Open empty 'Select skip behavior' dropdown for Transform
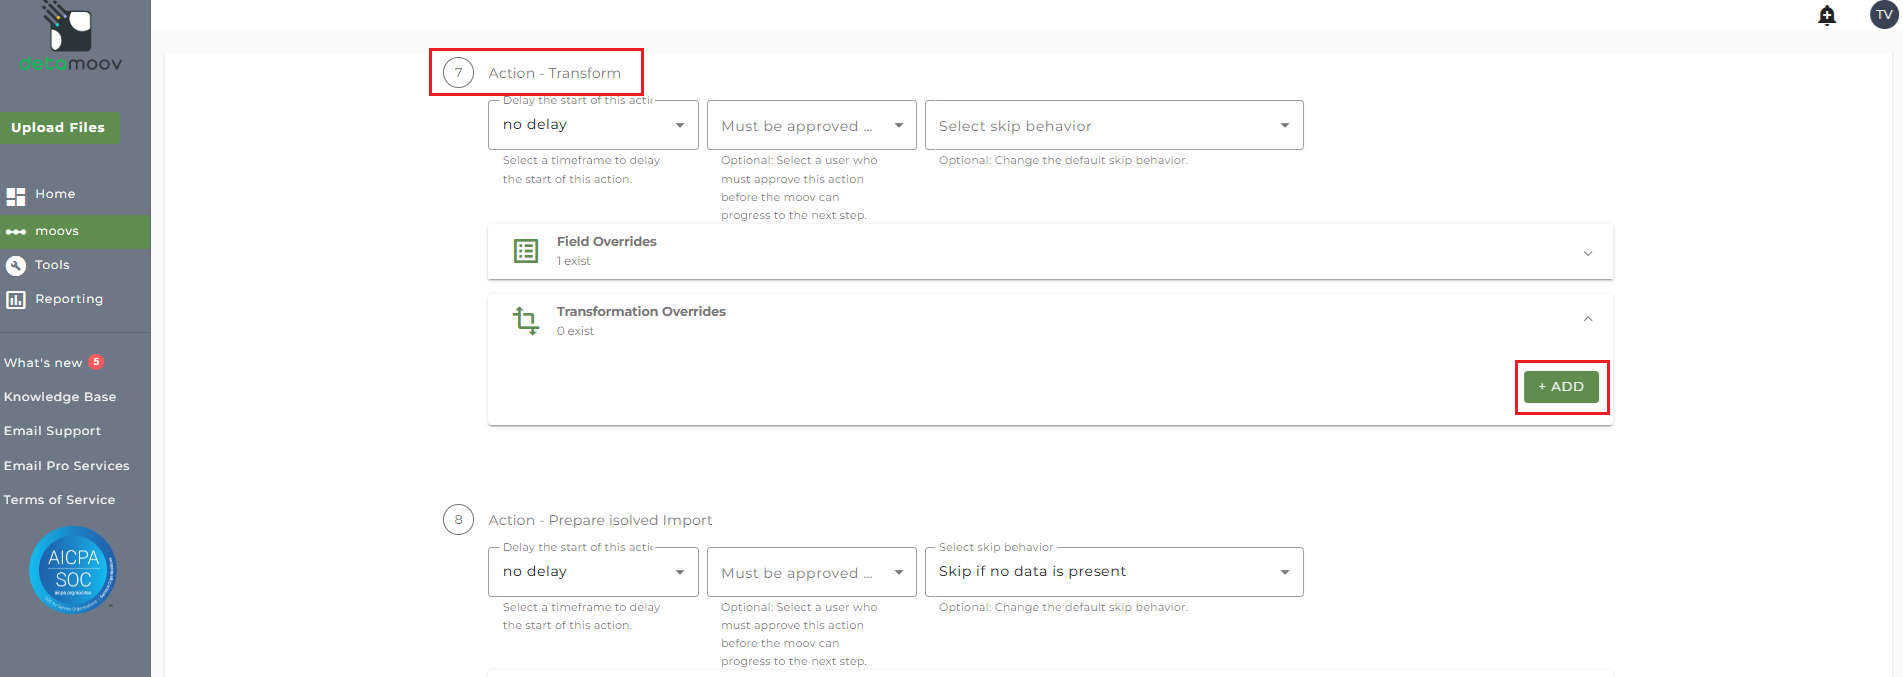Viewport: 1903px width, 677px height. tap(1113, 126)
